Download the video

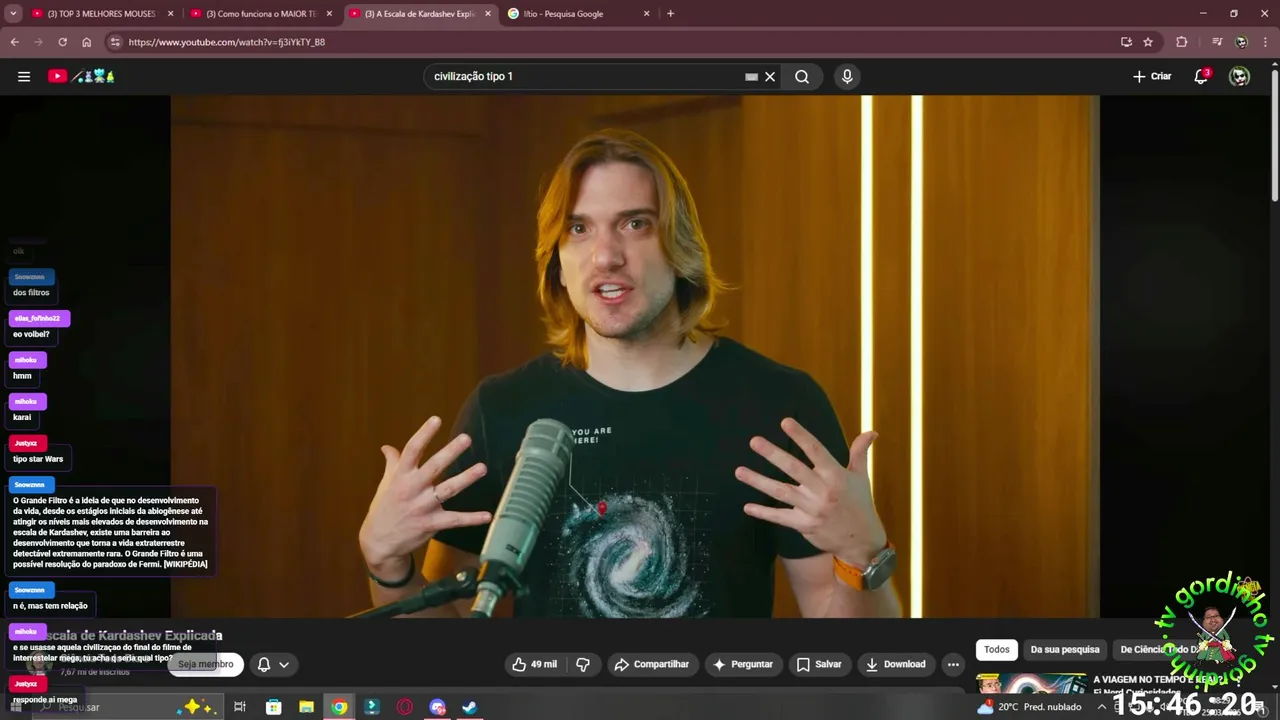(895, 664)
